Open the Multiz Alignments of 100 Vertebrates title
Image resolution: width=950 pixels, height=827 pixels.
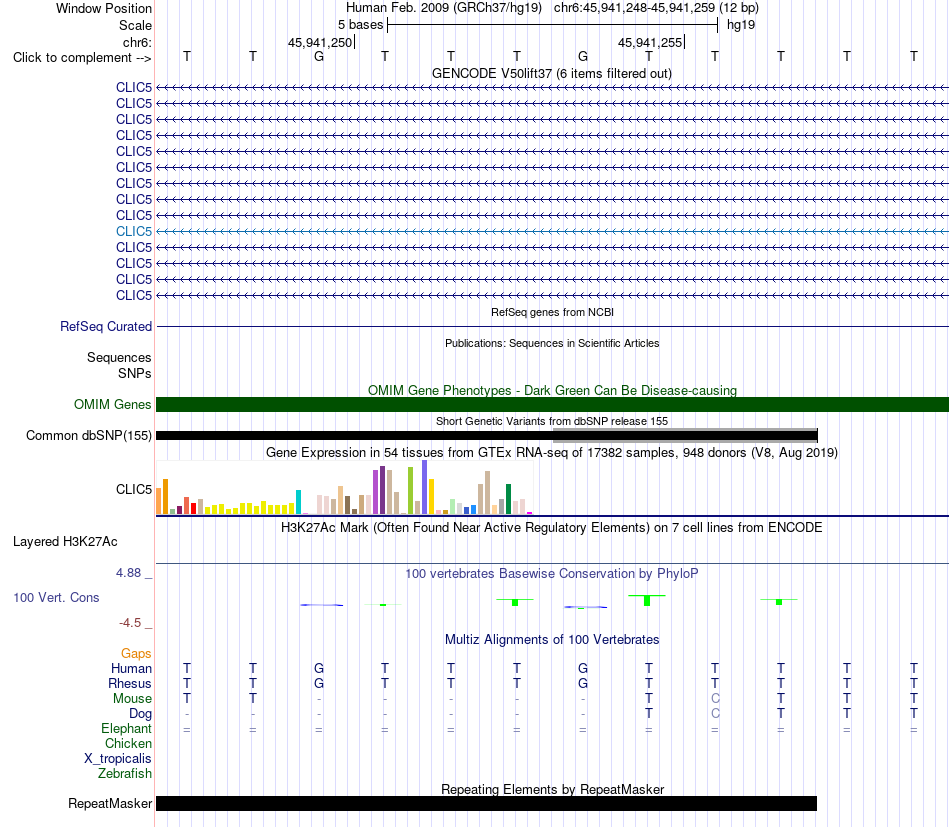(x=552, y=640)
